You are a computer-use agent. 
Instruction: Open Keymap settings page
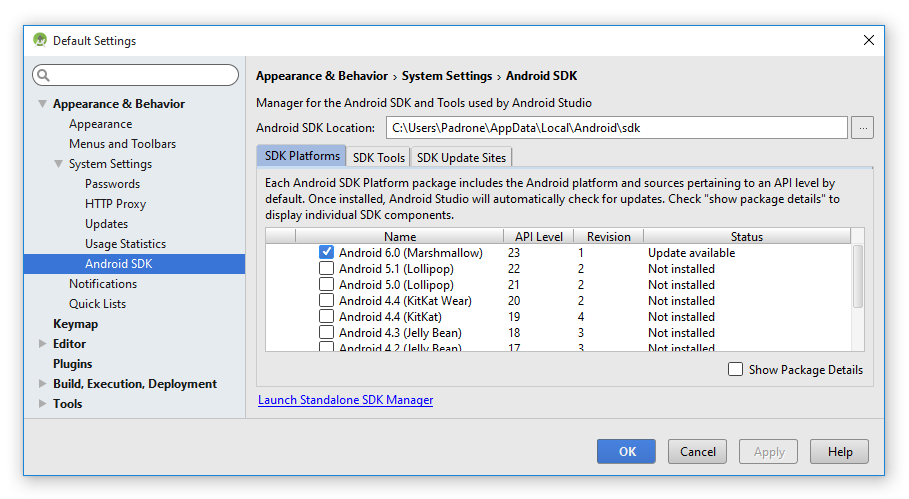click(75, 324)
